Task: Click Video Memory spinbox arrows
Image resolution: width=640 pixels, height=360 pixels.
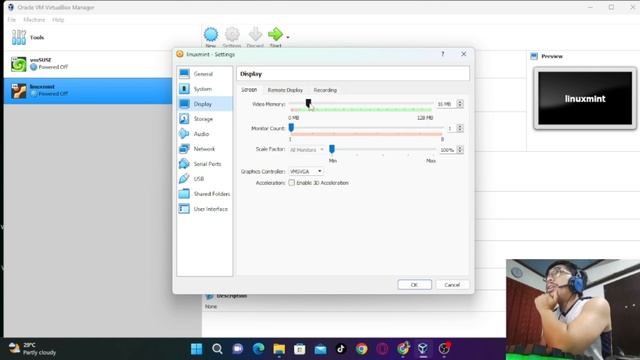Action: [x=460, y=104]
